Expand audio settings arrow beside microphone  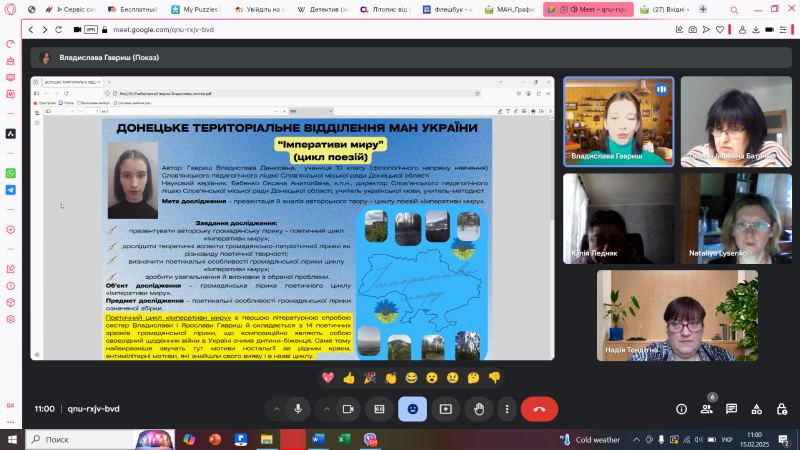click(x=275, y=408)
